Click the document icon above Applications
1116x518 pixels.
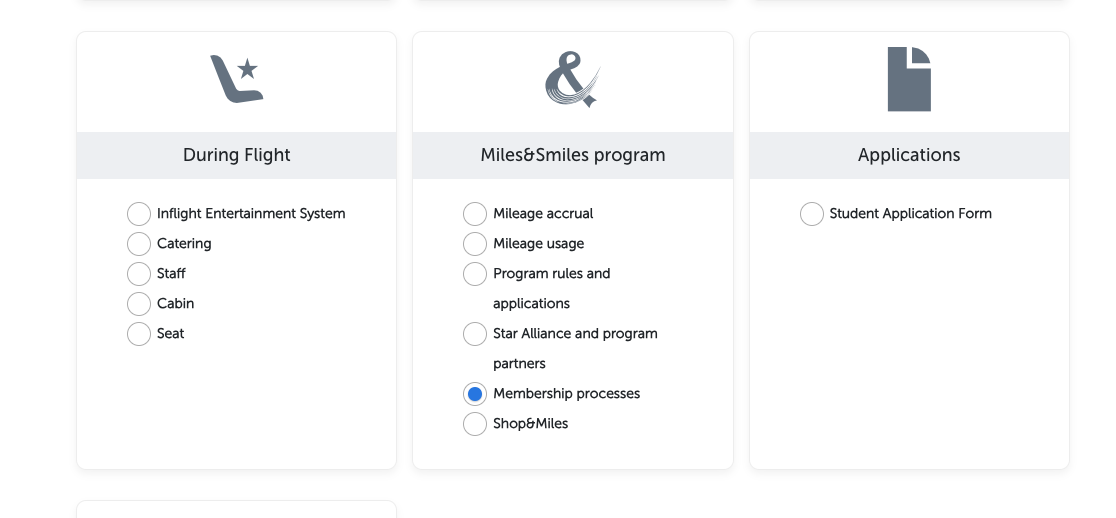909,79
